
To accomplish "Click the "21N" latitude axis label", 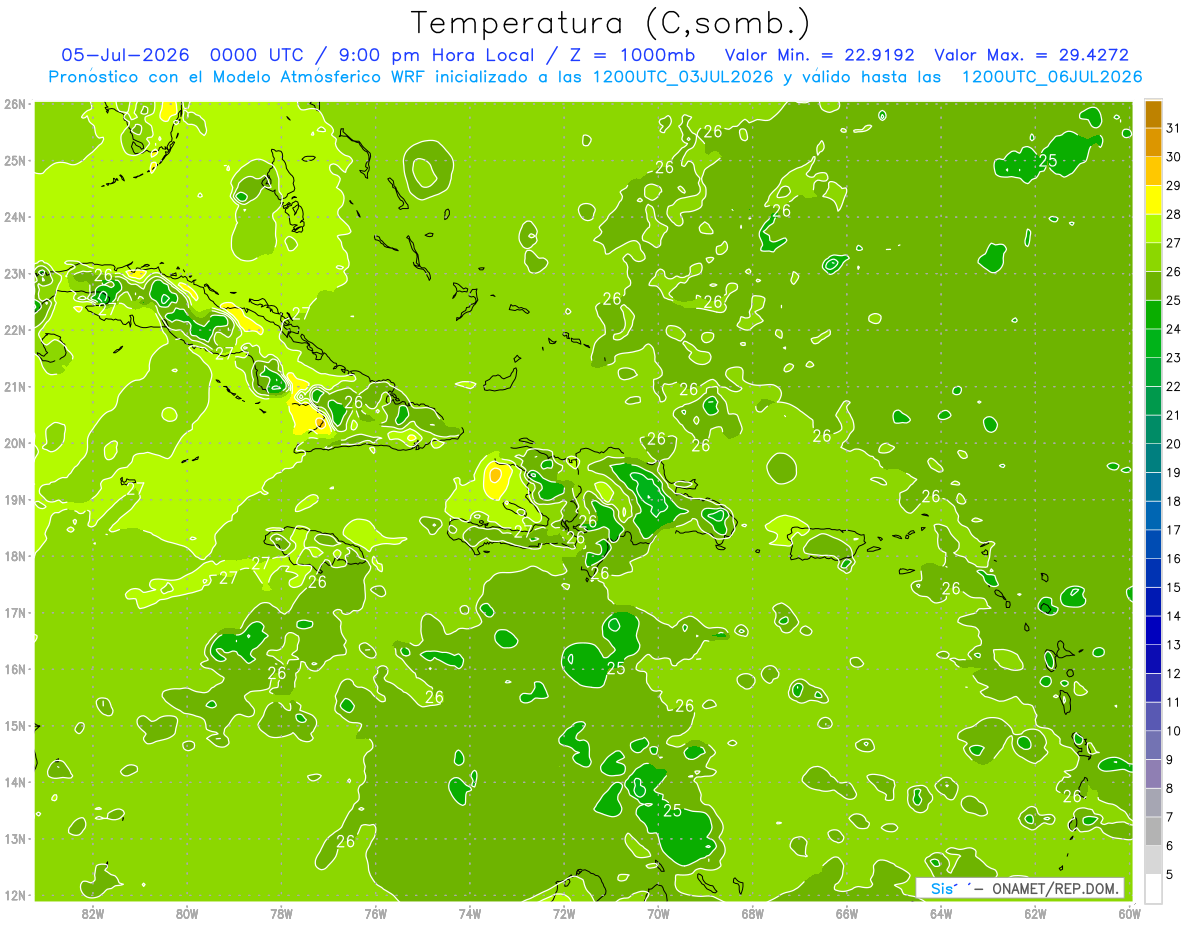I will tap(15, 386).
